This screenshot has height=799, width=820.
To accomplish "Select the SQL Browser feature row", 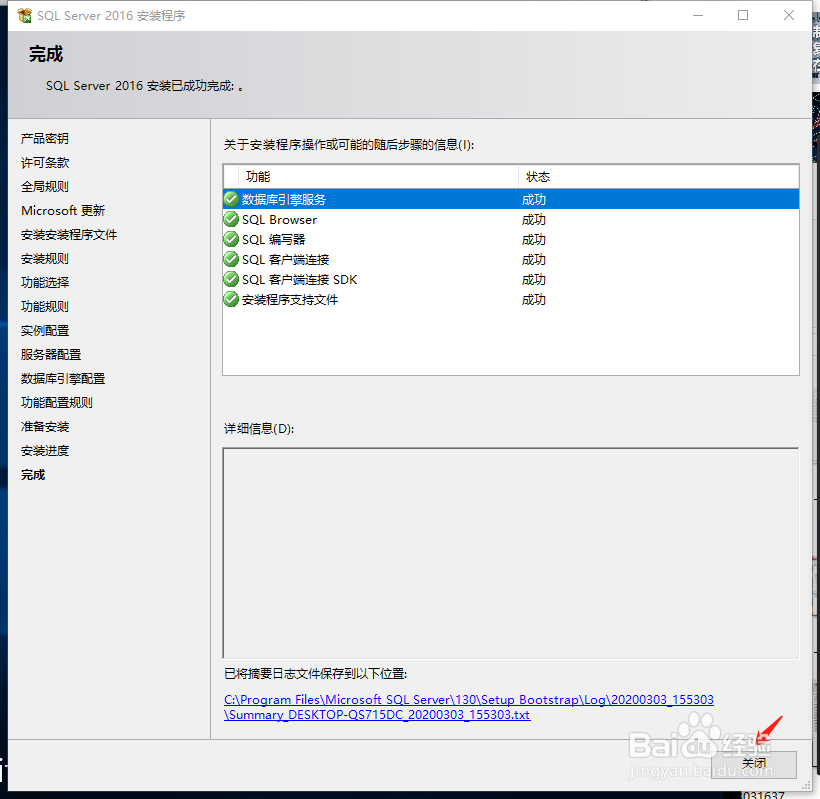I will click(x=511, y=220).
